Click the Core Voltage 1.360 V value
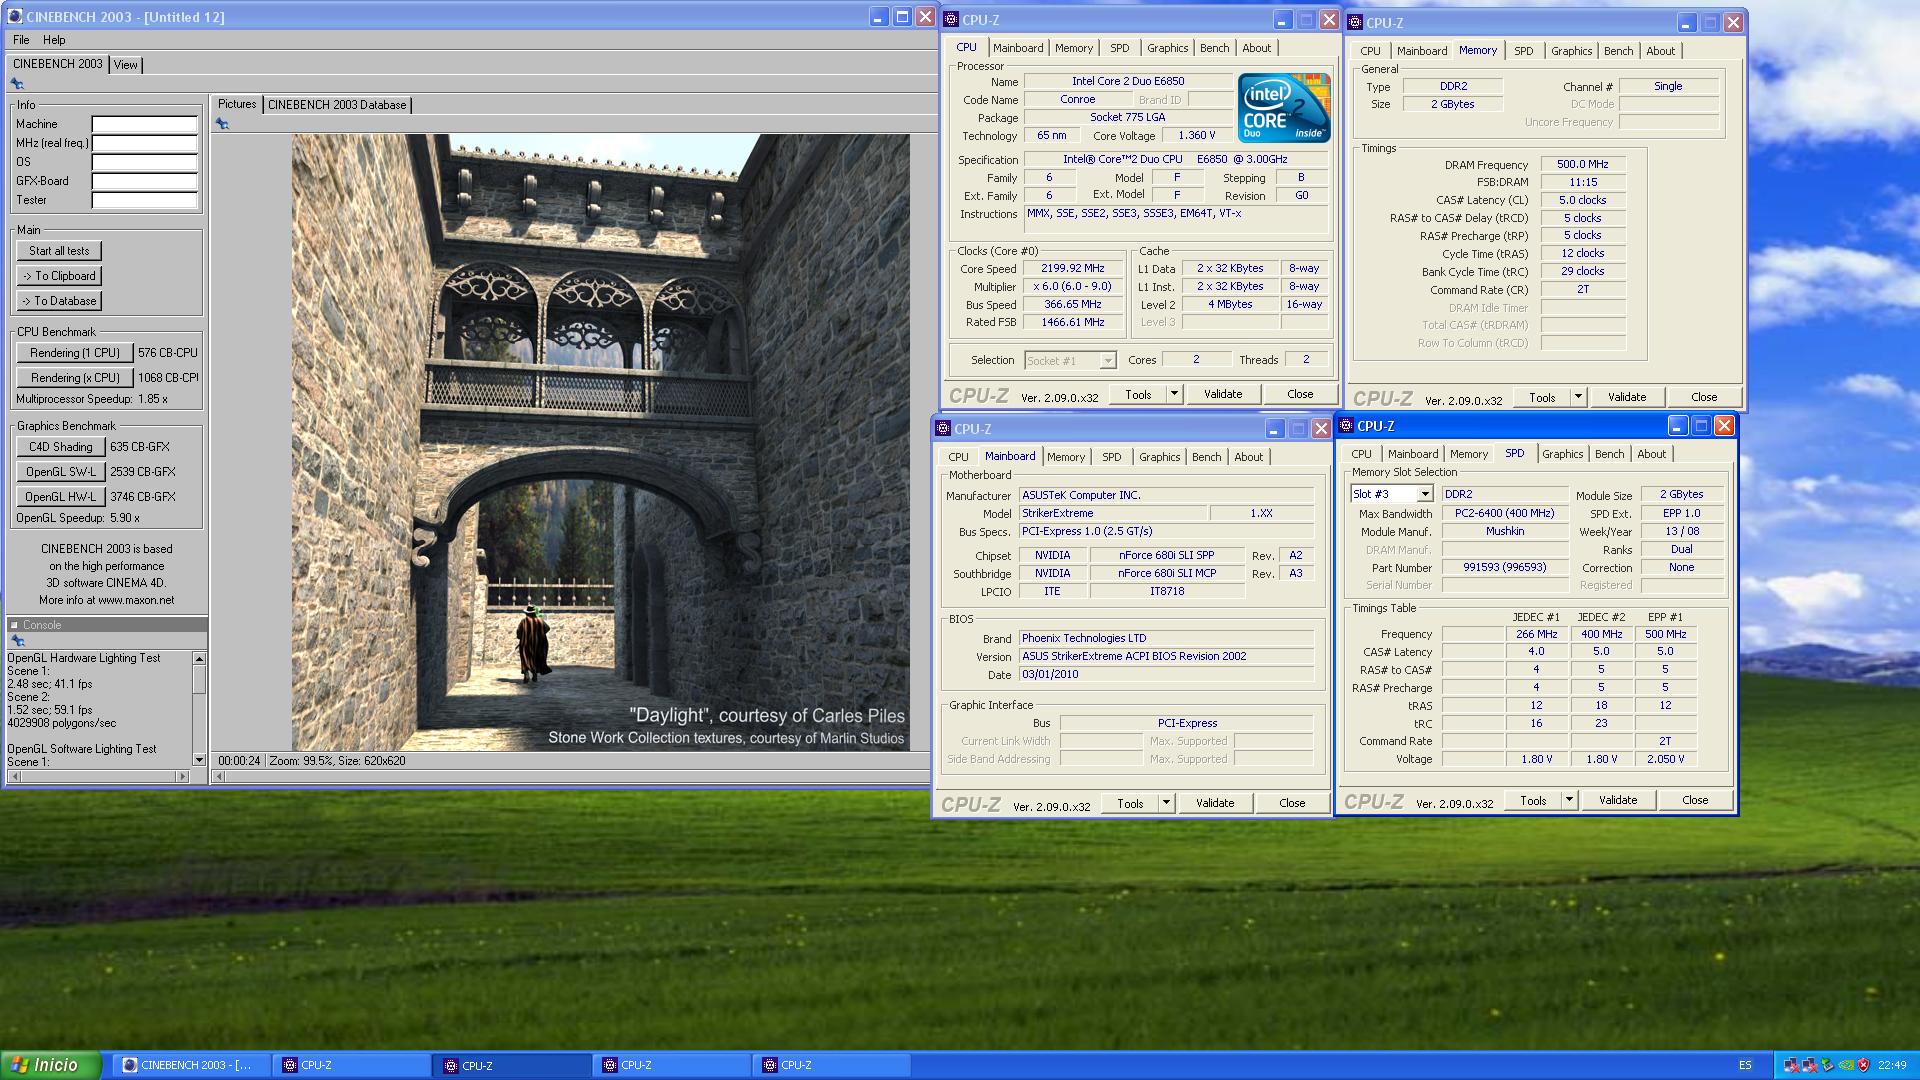The width and height of the screenshot is (1920, 1080). (1196, 135)
